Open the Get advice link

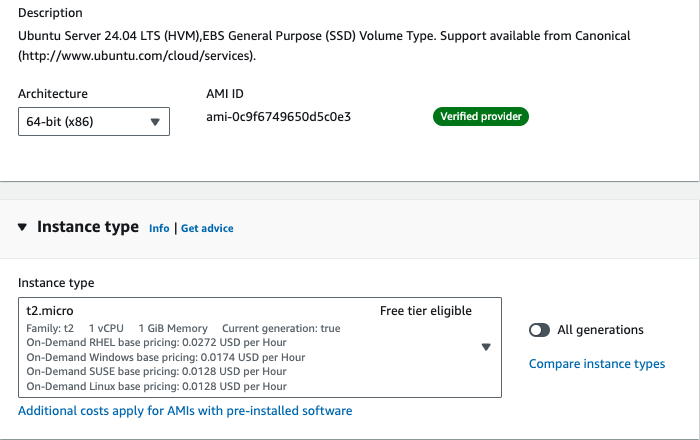coord(207,228)
